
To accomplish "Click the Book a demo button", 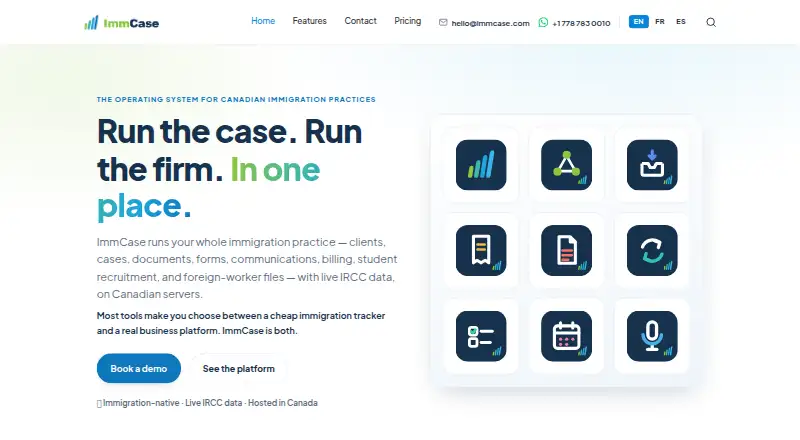I will click(139, 368).
